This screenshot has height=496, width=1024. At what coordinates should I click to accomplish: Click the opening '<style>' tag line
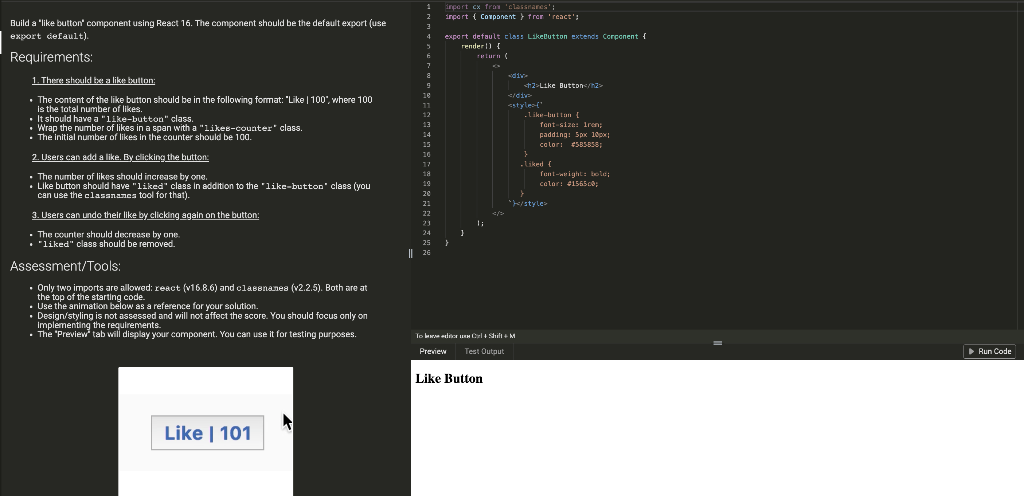click(x=526, y=105)
